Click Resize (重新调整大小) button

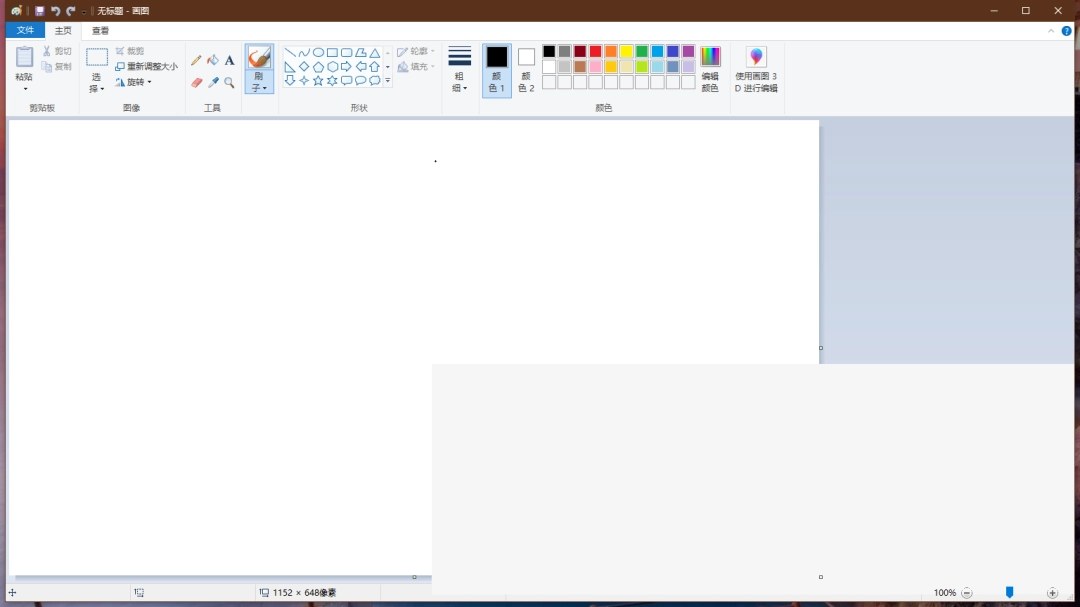click(146, 67)
